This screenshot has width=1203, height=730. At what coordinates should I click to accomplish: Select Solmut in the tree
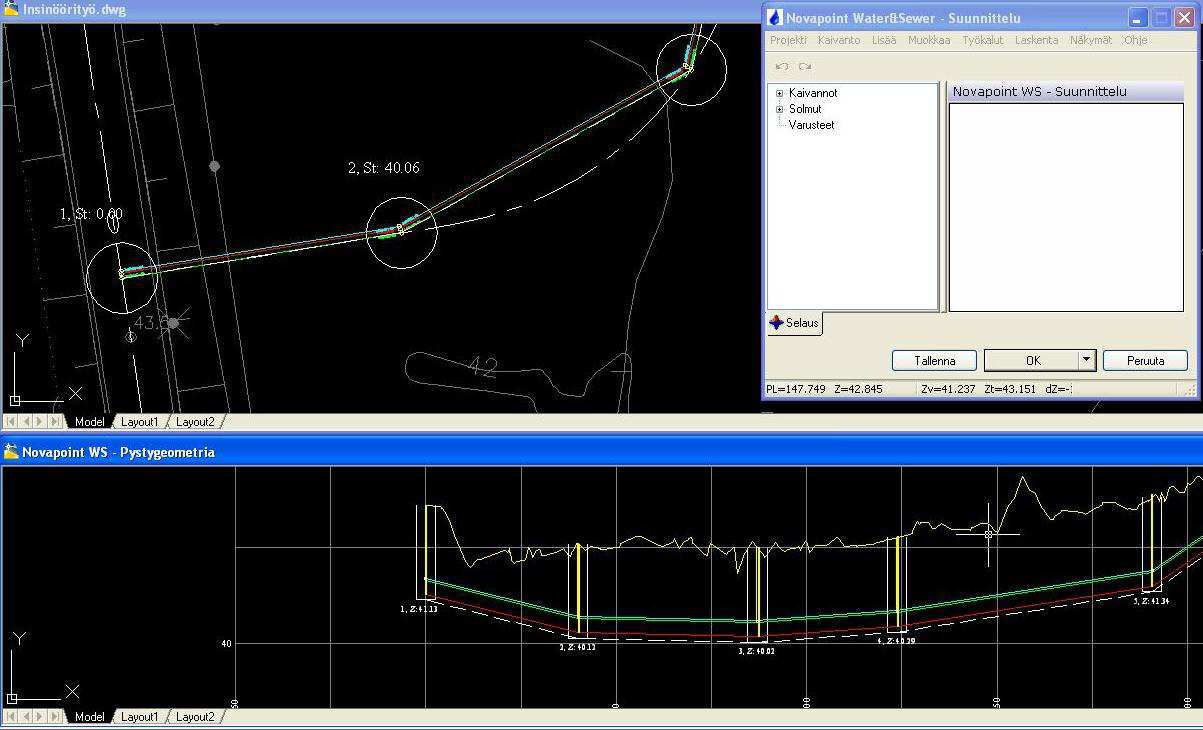click(x=805, y=109)
